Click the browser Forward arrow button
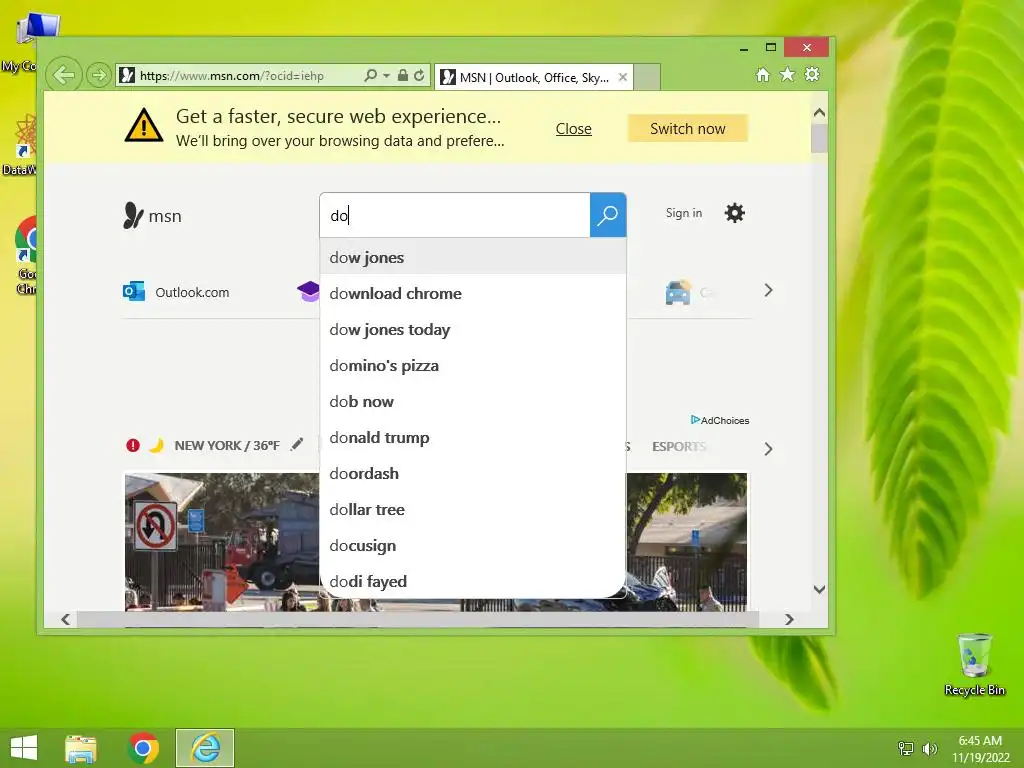 coord(99,75)
